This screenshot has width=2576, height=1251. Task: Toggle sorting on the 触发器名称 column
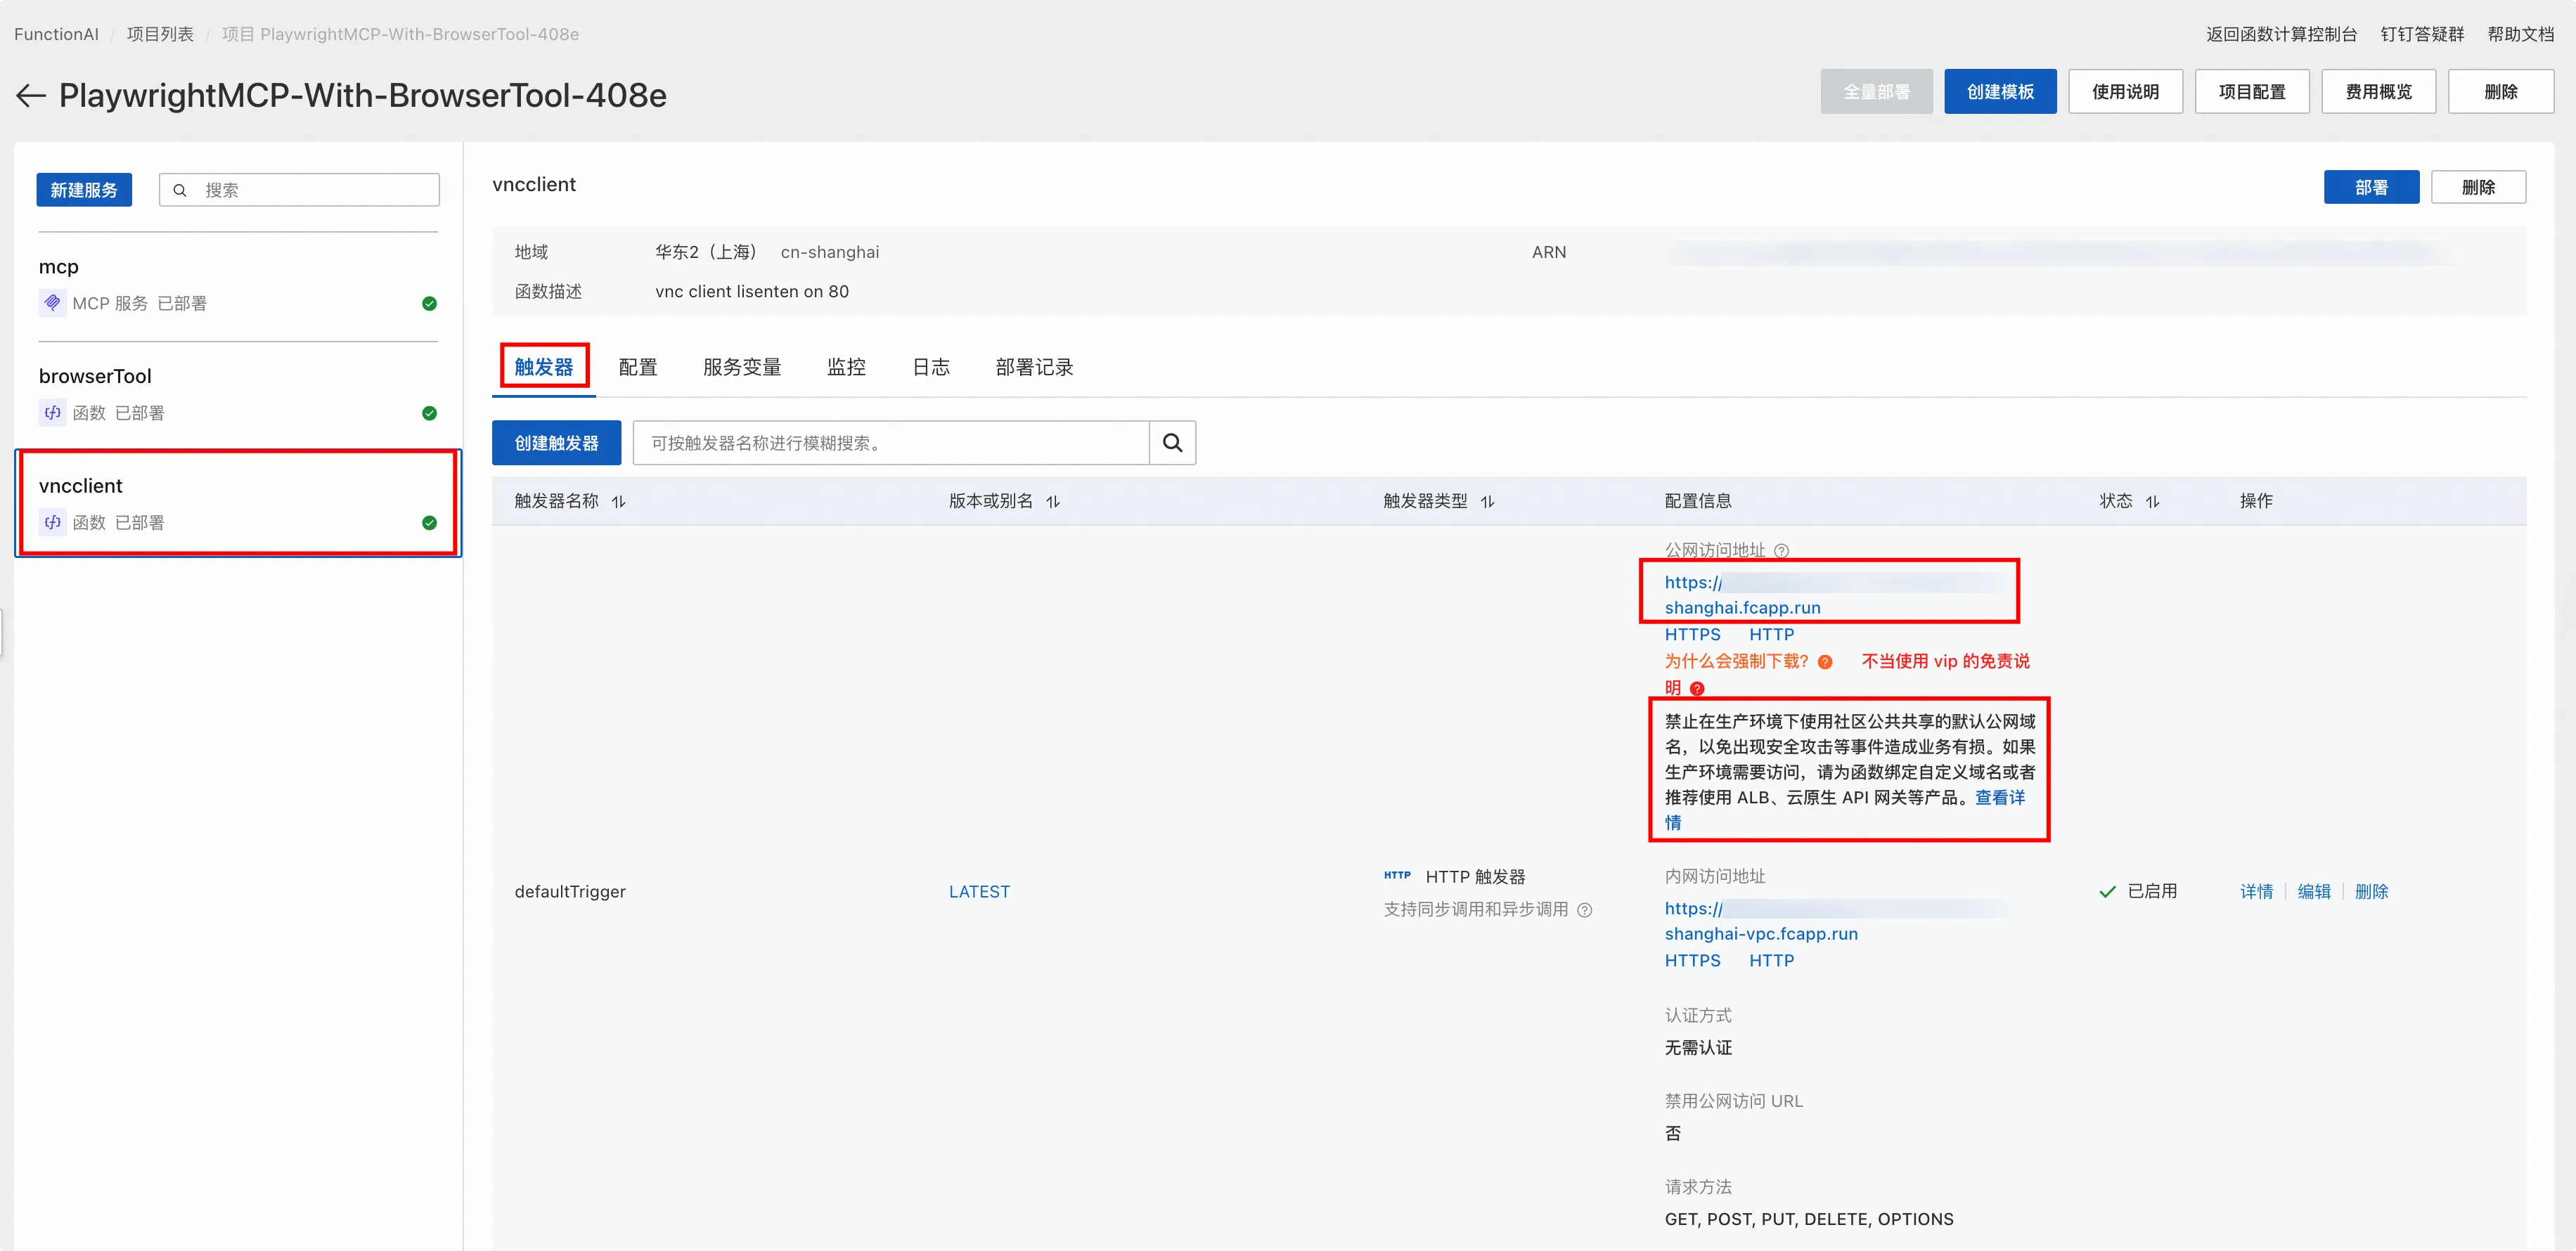coord(619,501)
